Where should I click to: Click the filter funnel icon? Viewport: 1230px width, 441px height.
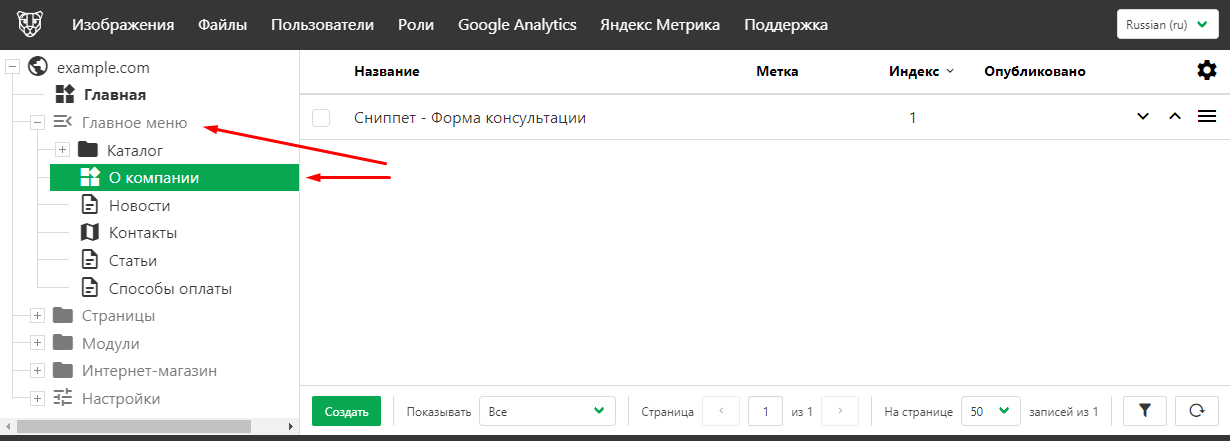click(1146, 410)
